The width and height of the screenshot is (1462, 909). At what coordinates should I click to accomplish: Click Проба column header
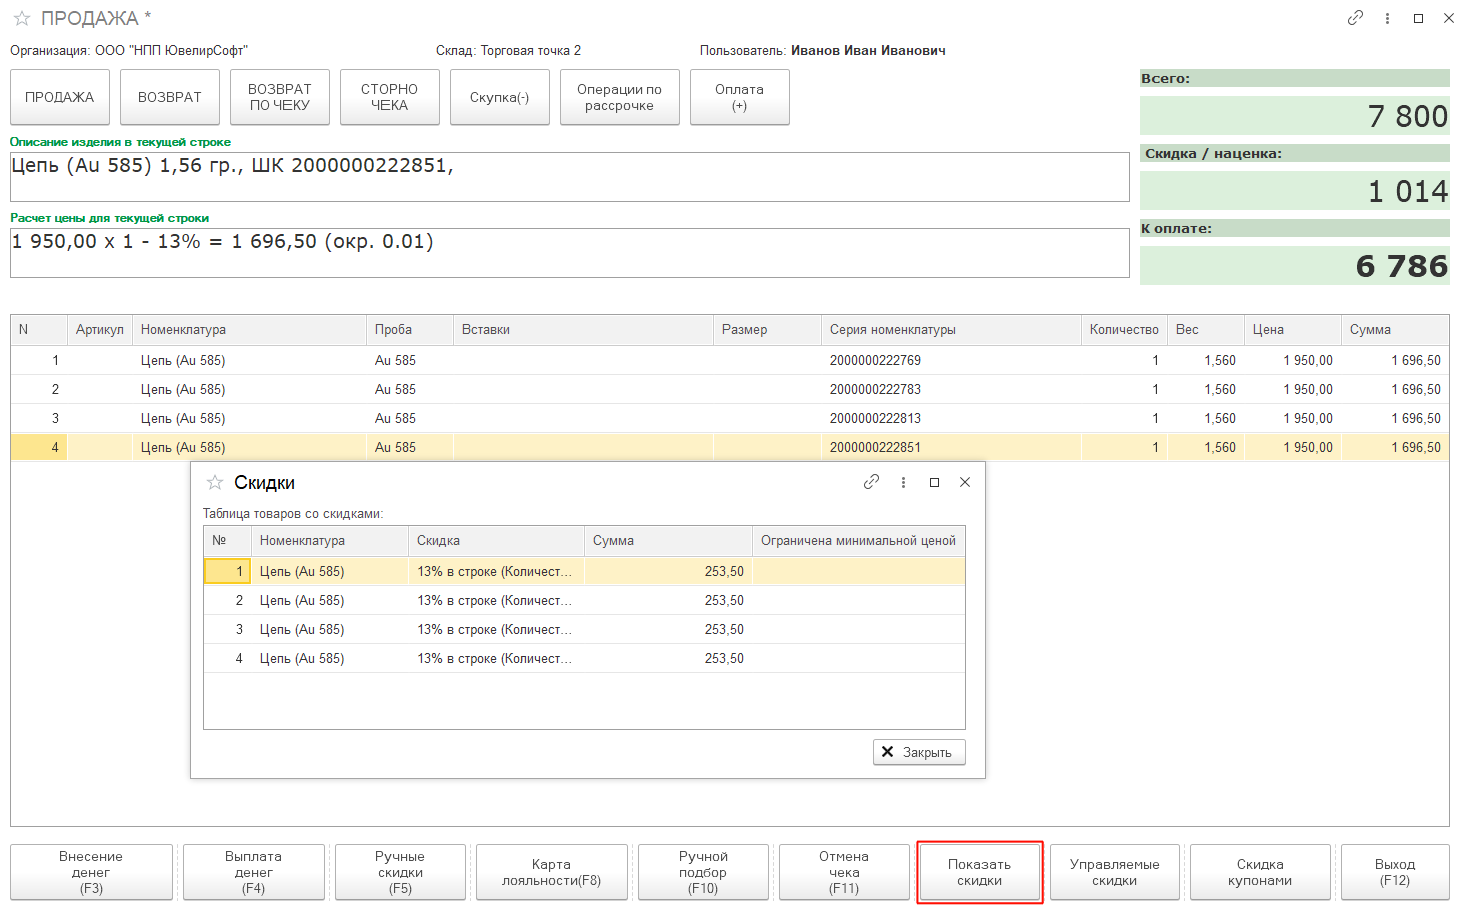click(410, 330)
